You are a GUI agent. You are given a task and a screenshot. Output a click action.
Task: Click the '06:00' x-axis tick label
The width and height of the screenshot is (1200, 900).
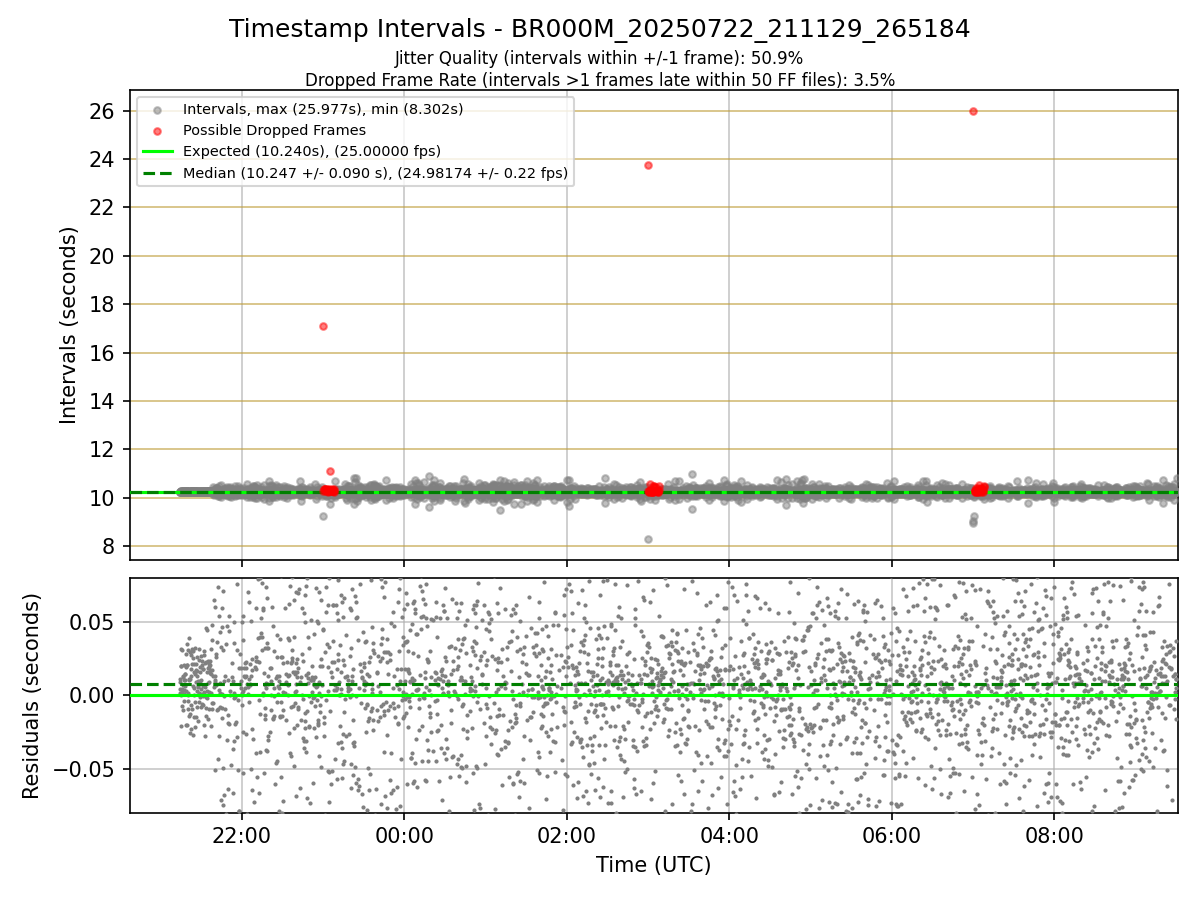(892, 836)
